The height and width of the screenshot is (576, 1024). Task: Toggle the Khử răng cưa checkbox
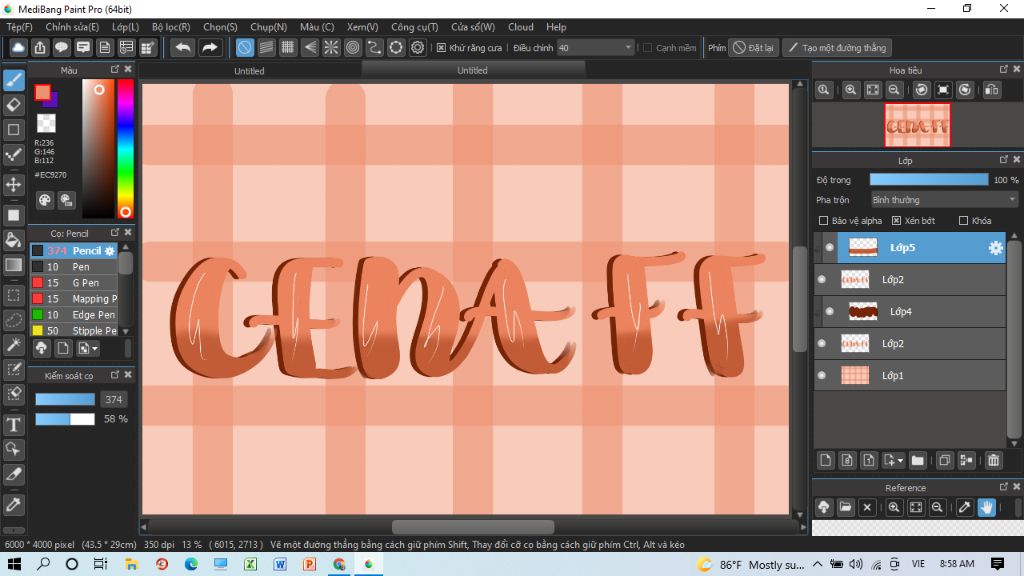coord(441,48)
